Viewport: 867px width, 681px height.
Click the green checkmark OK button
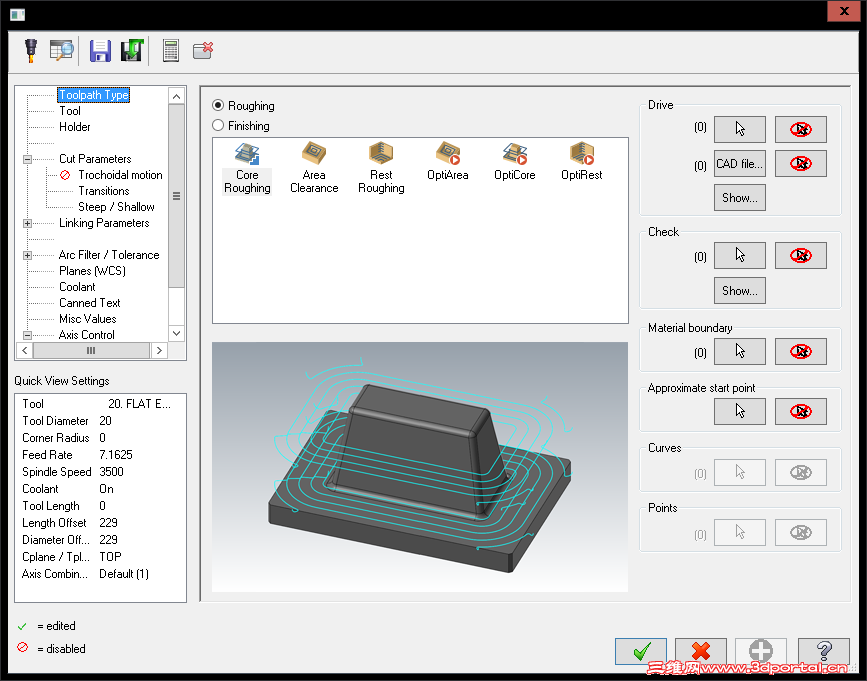641,652
